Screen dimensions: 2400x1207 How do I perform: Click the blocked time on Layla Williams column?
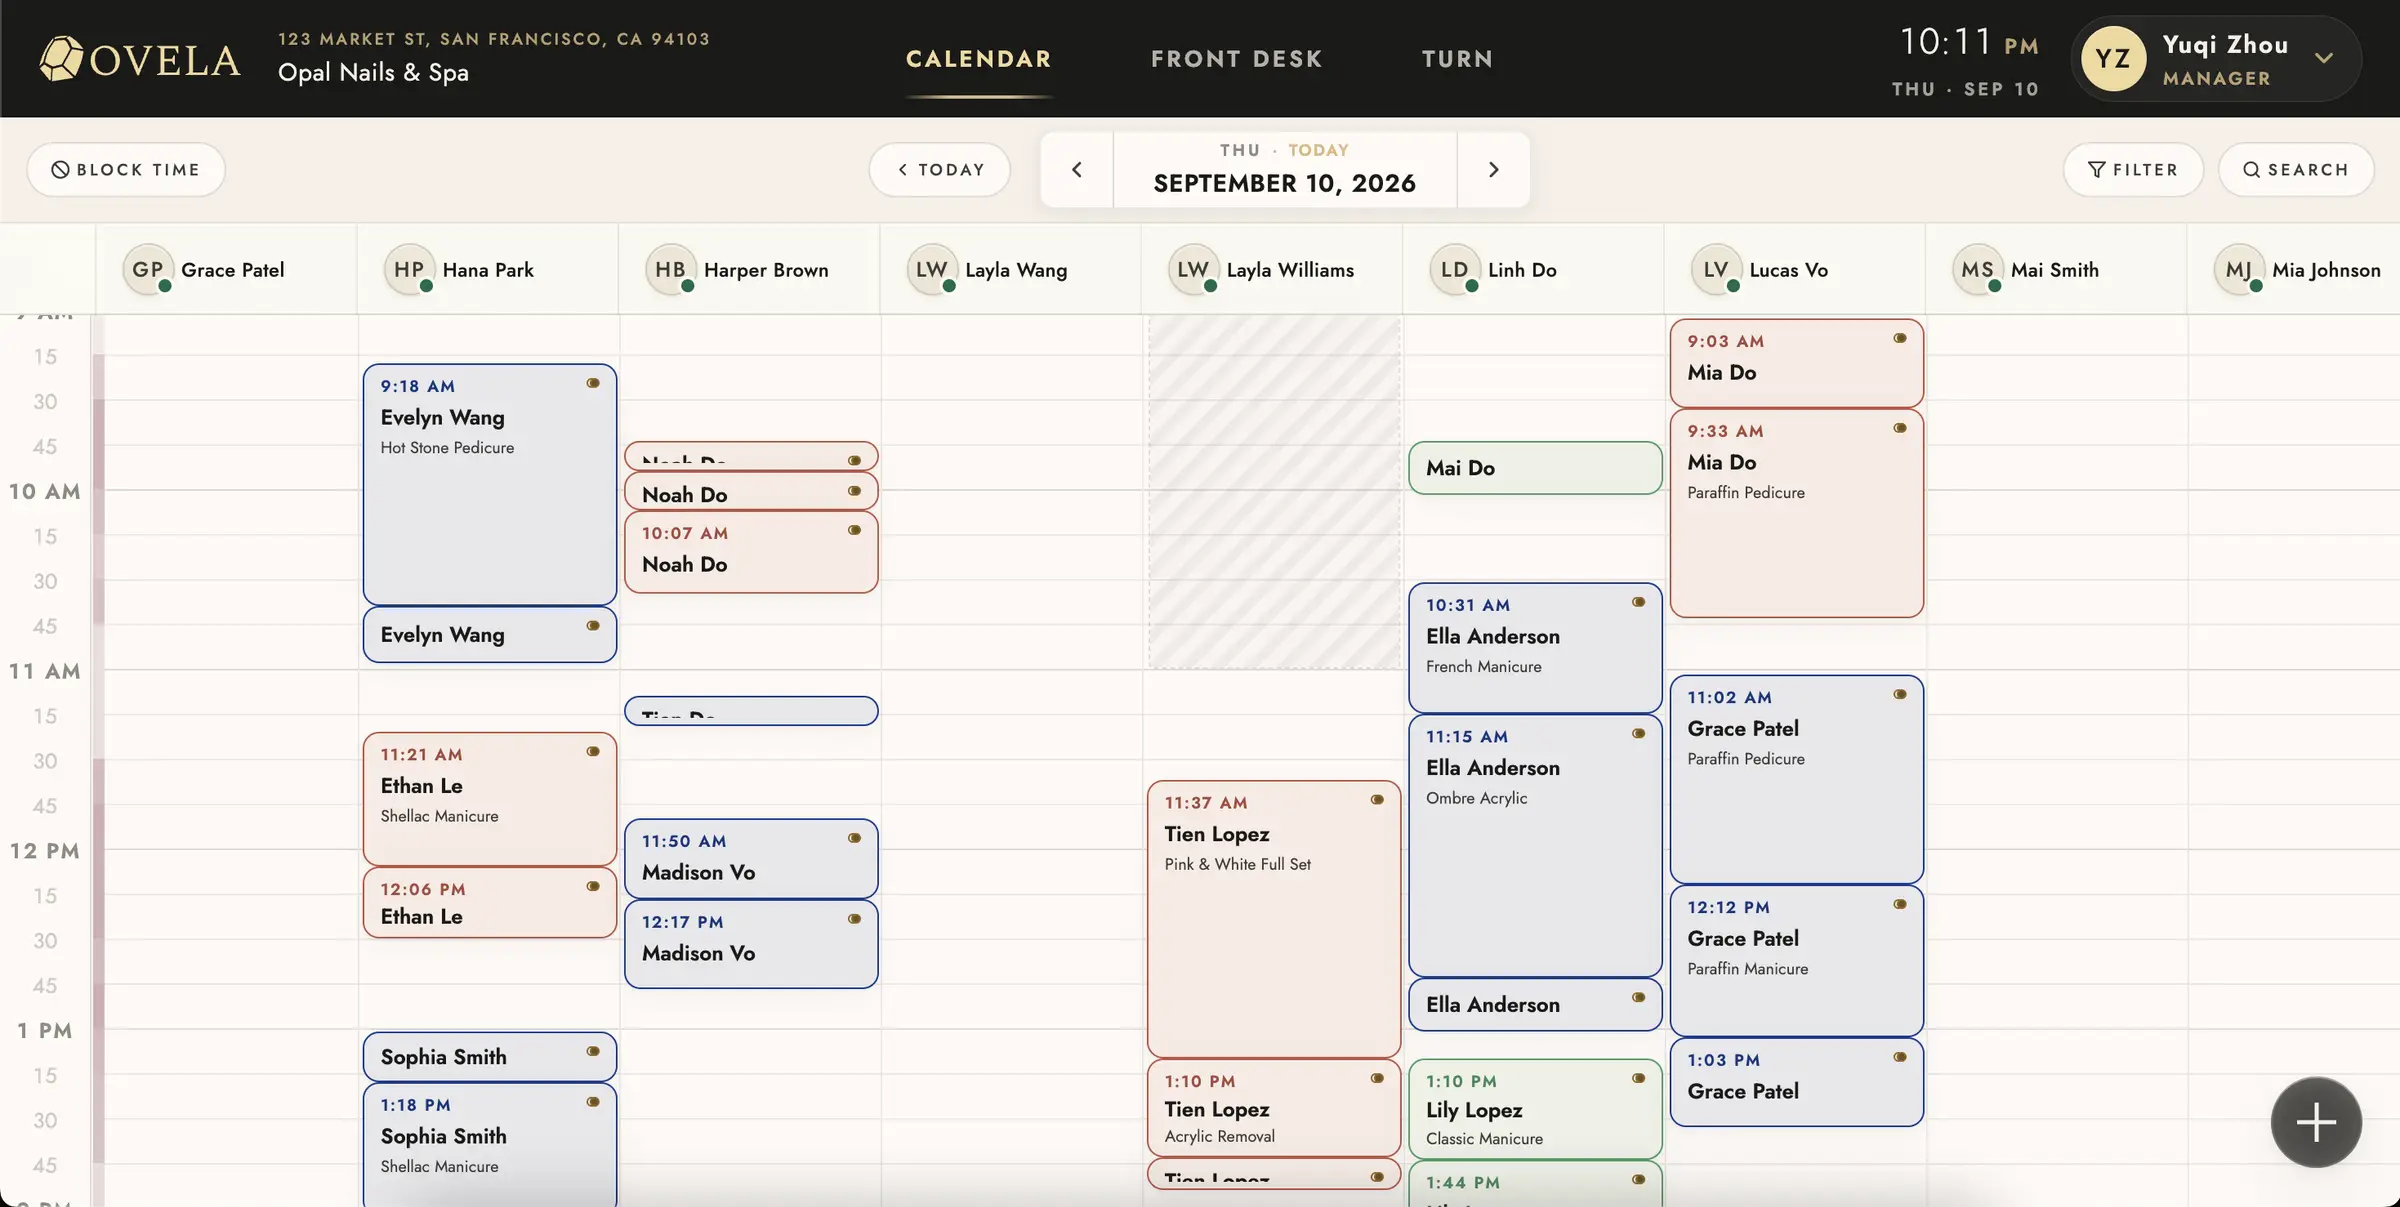click(x=1274, y=492)
